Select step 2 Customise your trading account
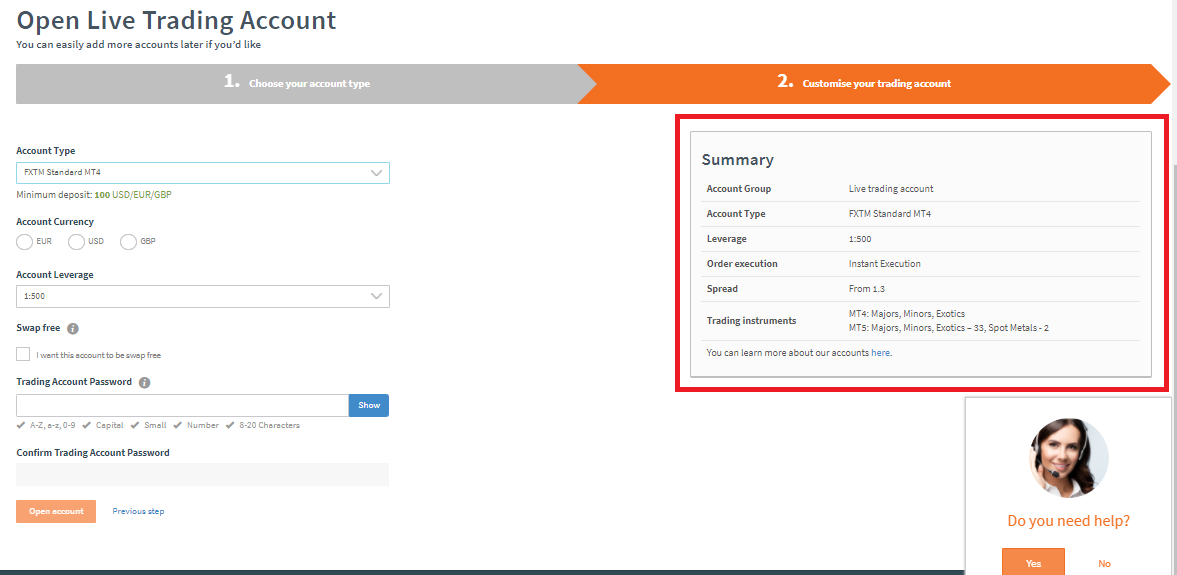The height and width of the screenshot is (575, 1177). (873, 83)
